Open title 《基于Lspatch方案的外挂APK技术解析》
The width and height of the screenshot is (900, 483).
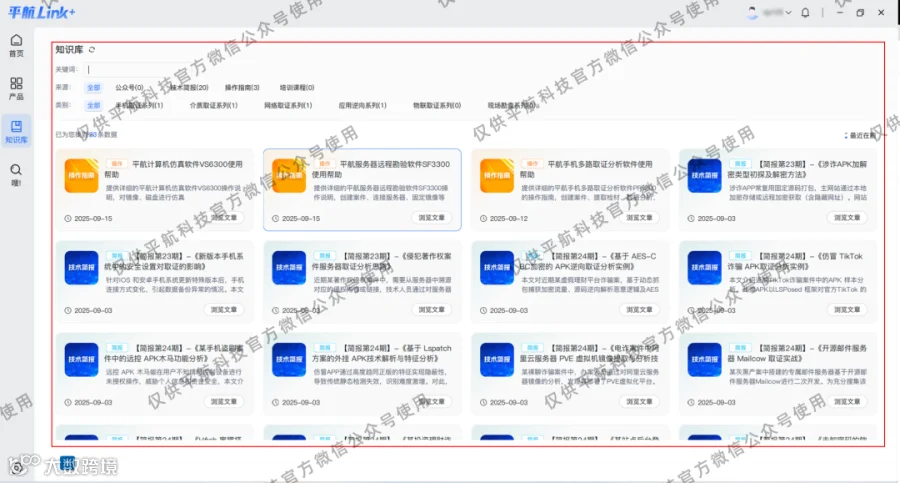pyautogui.click(x=382, y=353)
